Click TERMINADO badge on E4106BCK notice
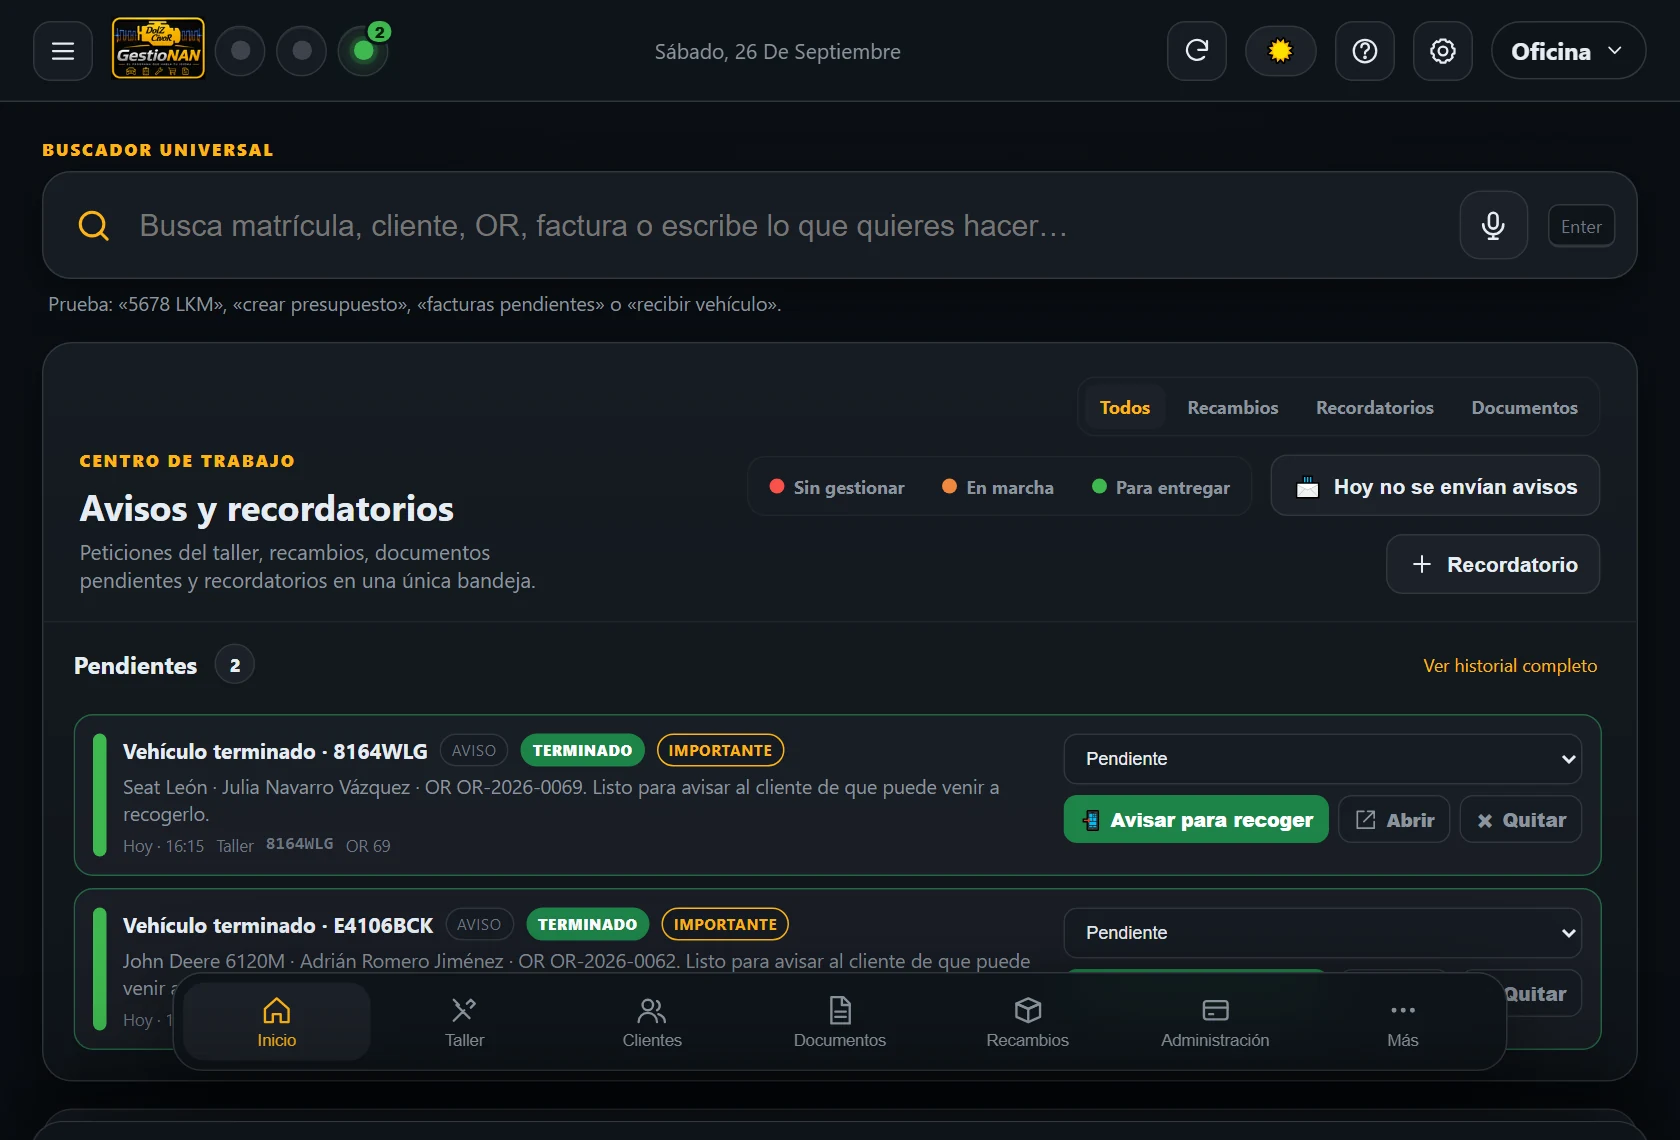 tap(587, 925)
